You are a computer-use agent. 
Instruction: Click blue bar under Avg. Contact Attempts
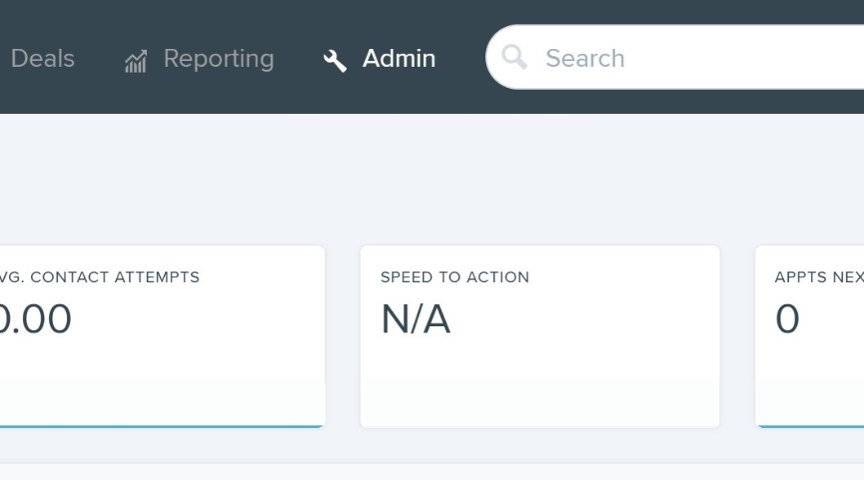[161, 426]
